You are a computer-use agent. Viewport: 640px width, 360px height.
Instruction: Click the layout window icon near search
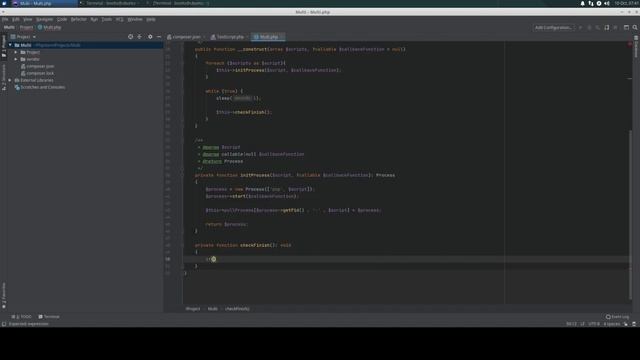pyautogui.click(x=626, y=27)
